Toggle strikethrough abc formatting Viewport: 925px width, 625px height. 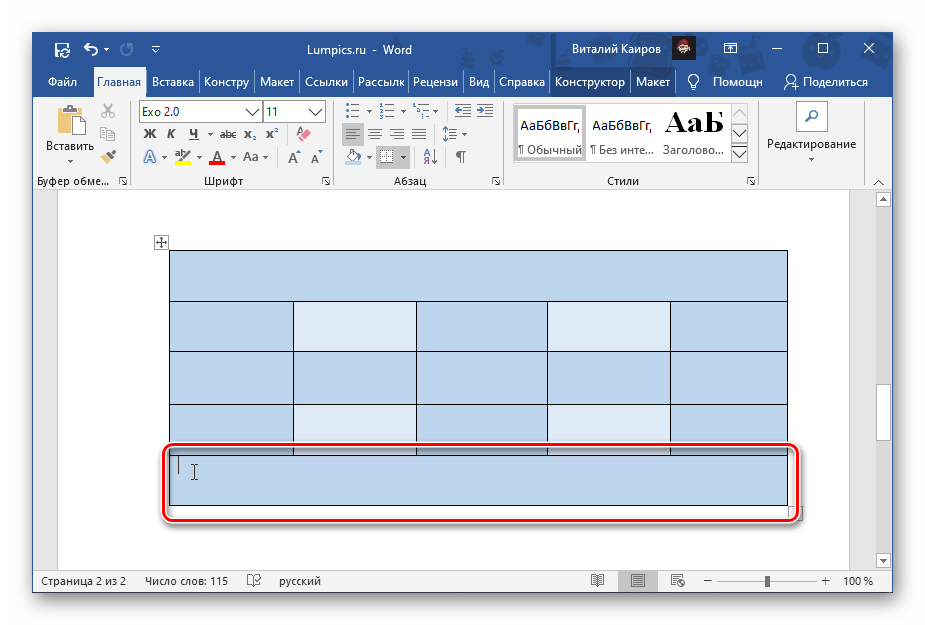click(228, 135)
